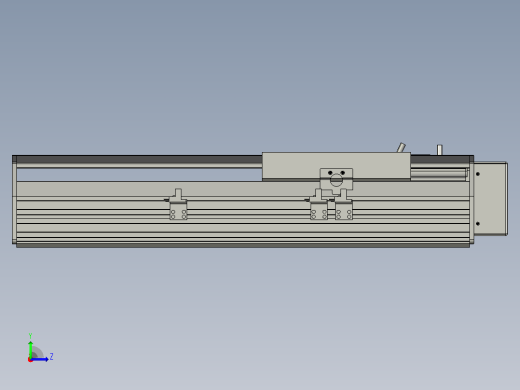Screen dimensions: 520x390
Task: Select the rightmost sensor bracket on rail
Action: [x=343, y=204]
